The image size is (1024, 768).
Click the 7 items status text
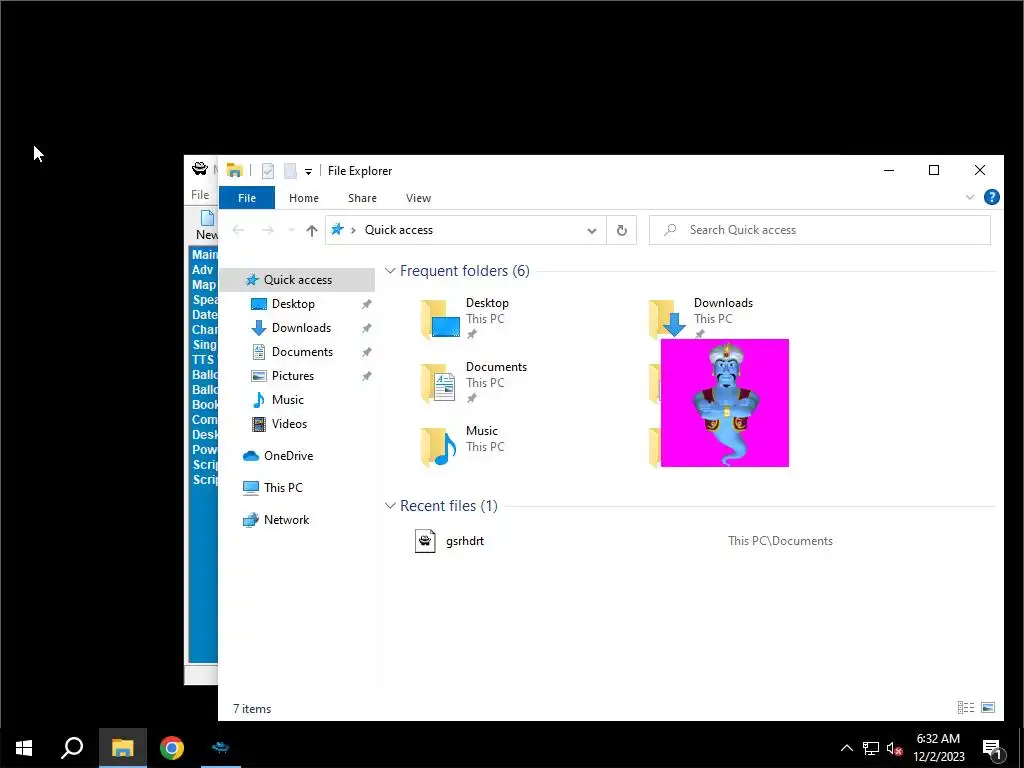[x=252, y=709]
